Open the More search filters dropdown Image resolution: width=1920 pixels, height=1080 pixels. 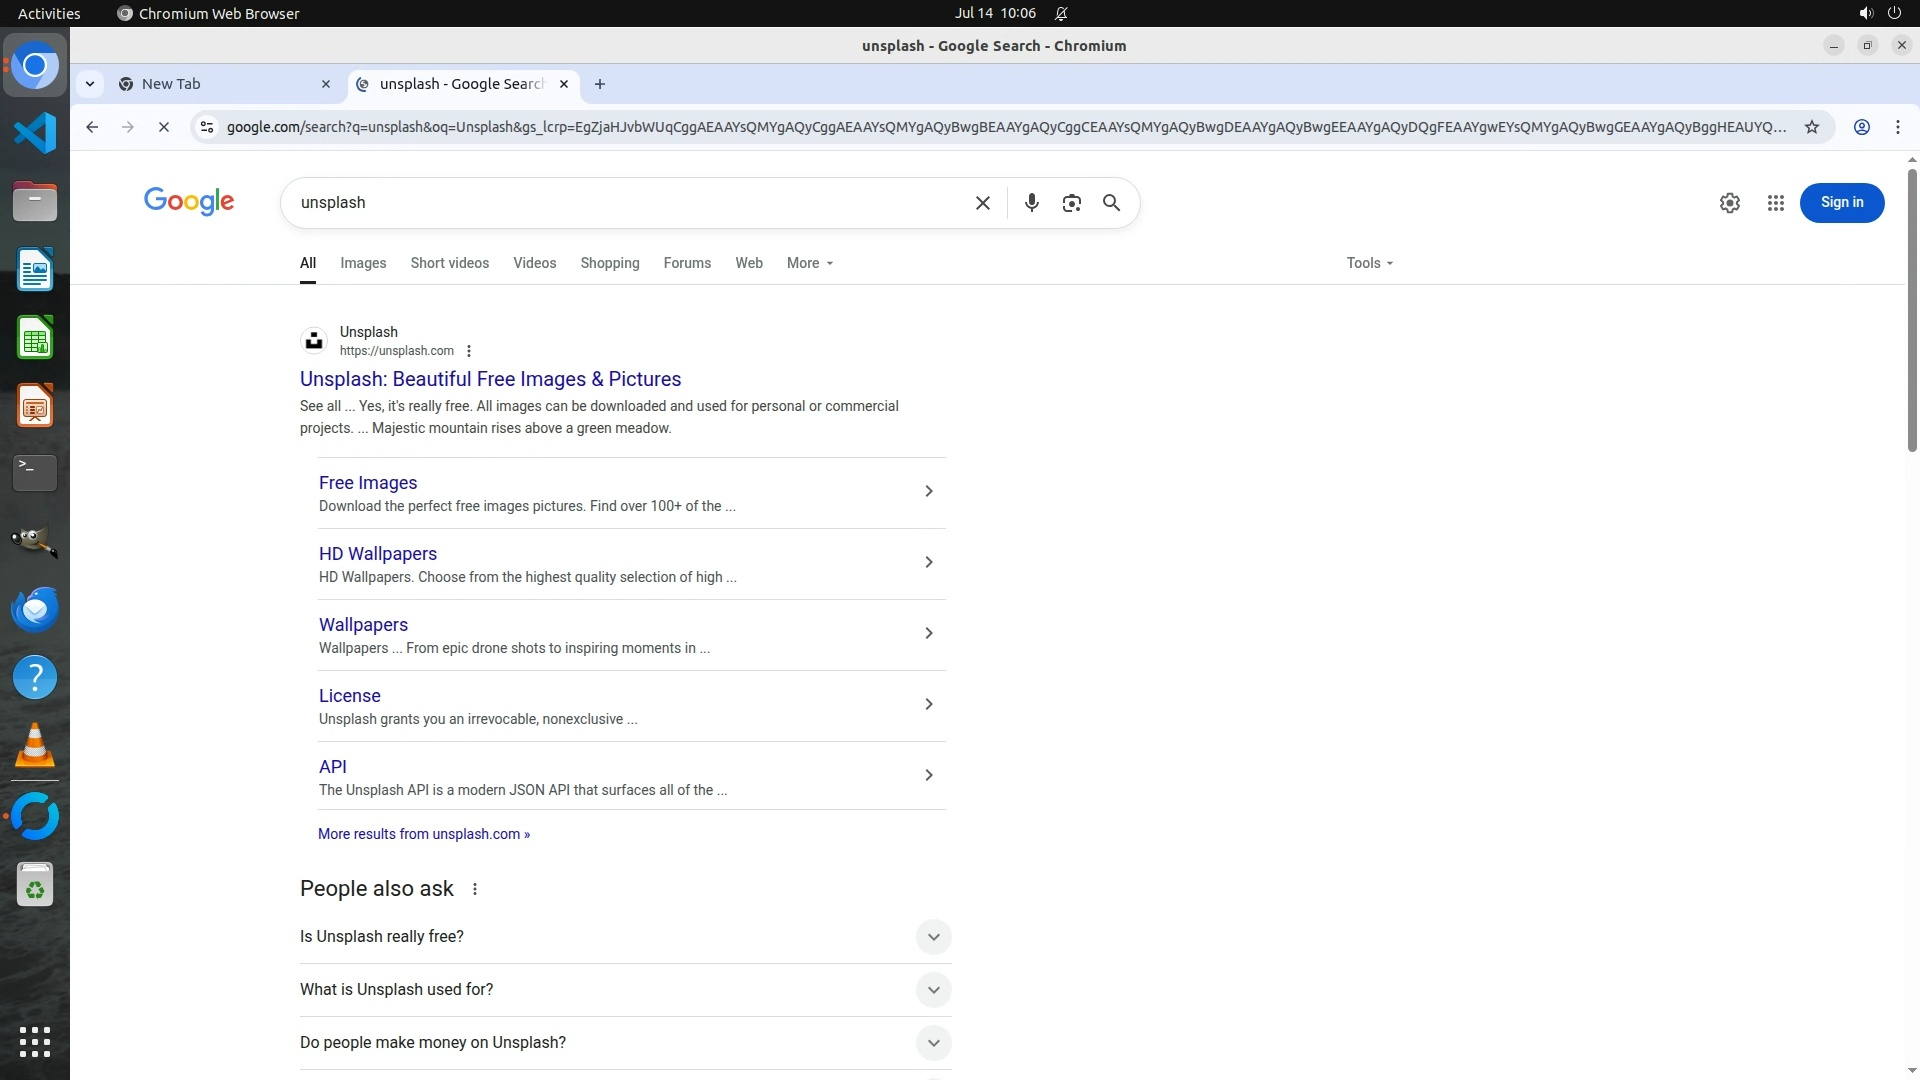click(809, 263)
